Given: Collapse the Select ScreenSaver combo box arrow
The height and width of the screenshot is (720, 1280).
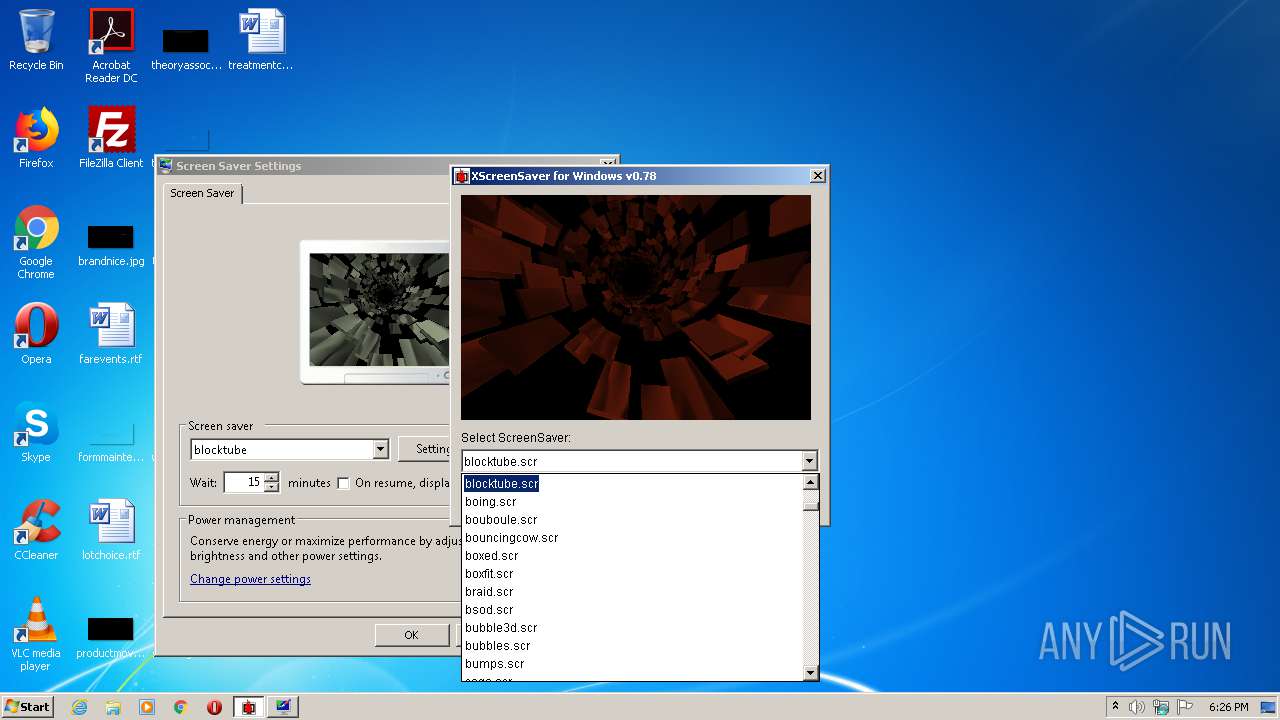Looking at the screenshot, I should [809, 461].
